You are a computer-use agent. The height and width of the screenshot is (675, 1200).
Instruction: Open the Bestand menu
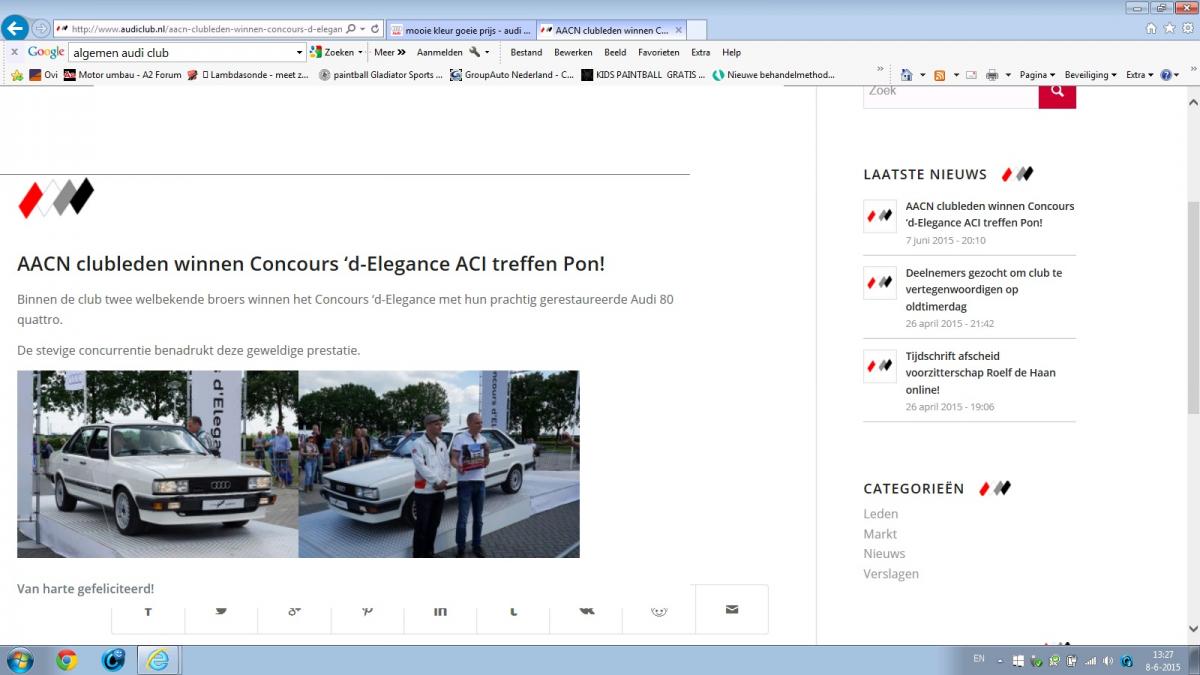(526, 52)
